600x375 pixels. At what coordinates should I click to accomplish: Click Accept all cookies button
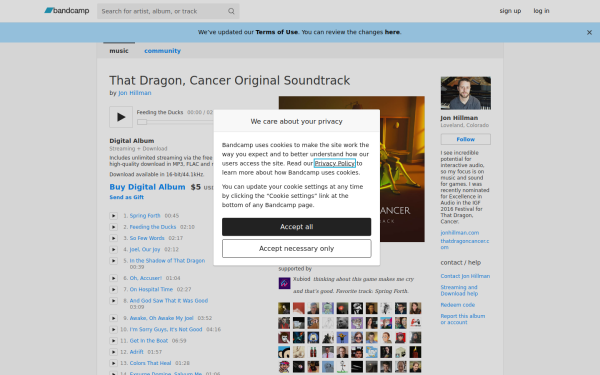coord(297,227)
